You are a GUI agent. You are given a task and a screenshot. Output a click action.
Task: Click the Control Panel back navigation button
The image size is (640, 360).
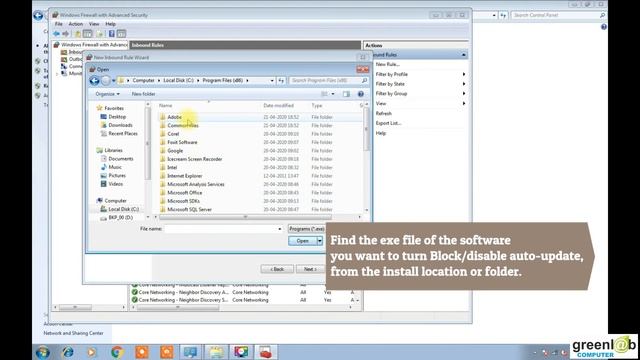click(38, 16)
